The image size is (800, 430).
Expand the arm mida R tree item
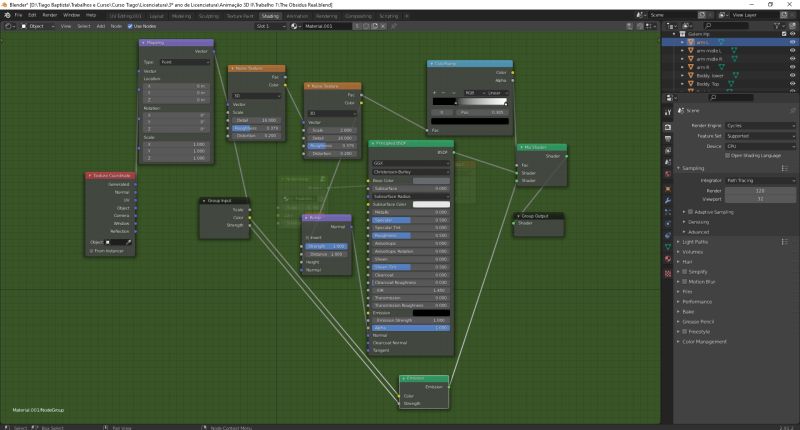683,59
